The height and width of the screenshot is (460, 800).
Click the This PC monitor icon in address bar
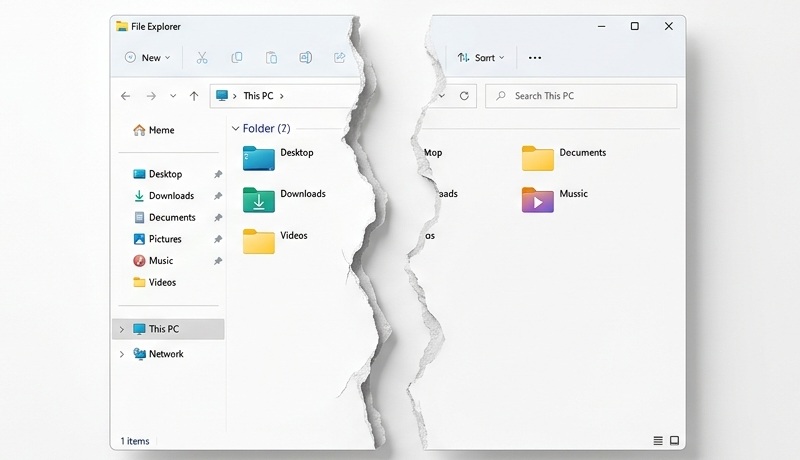222,96
